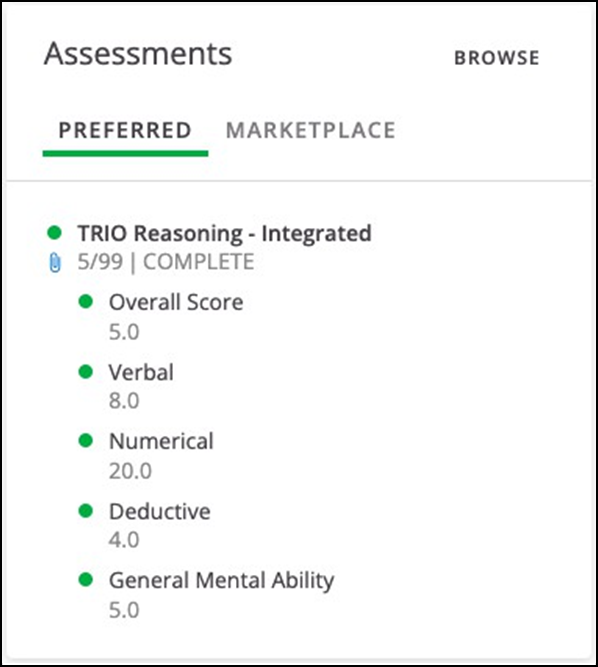Click the 5/99 | COMPLETE status text
The image size is (598, 667).
(x=166, y=262)
